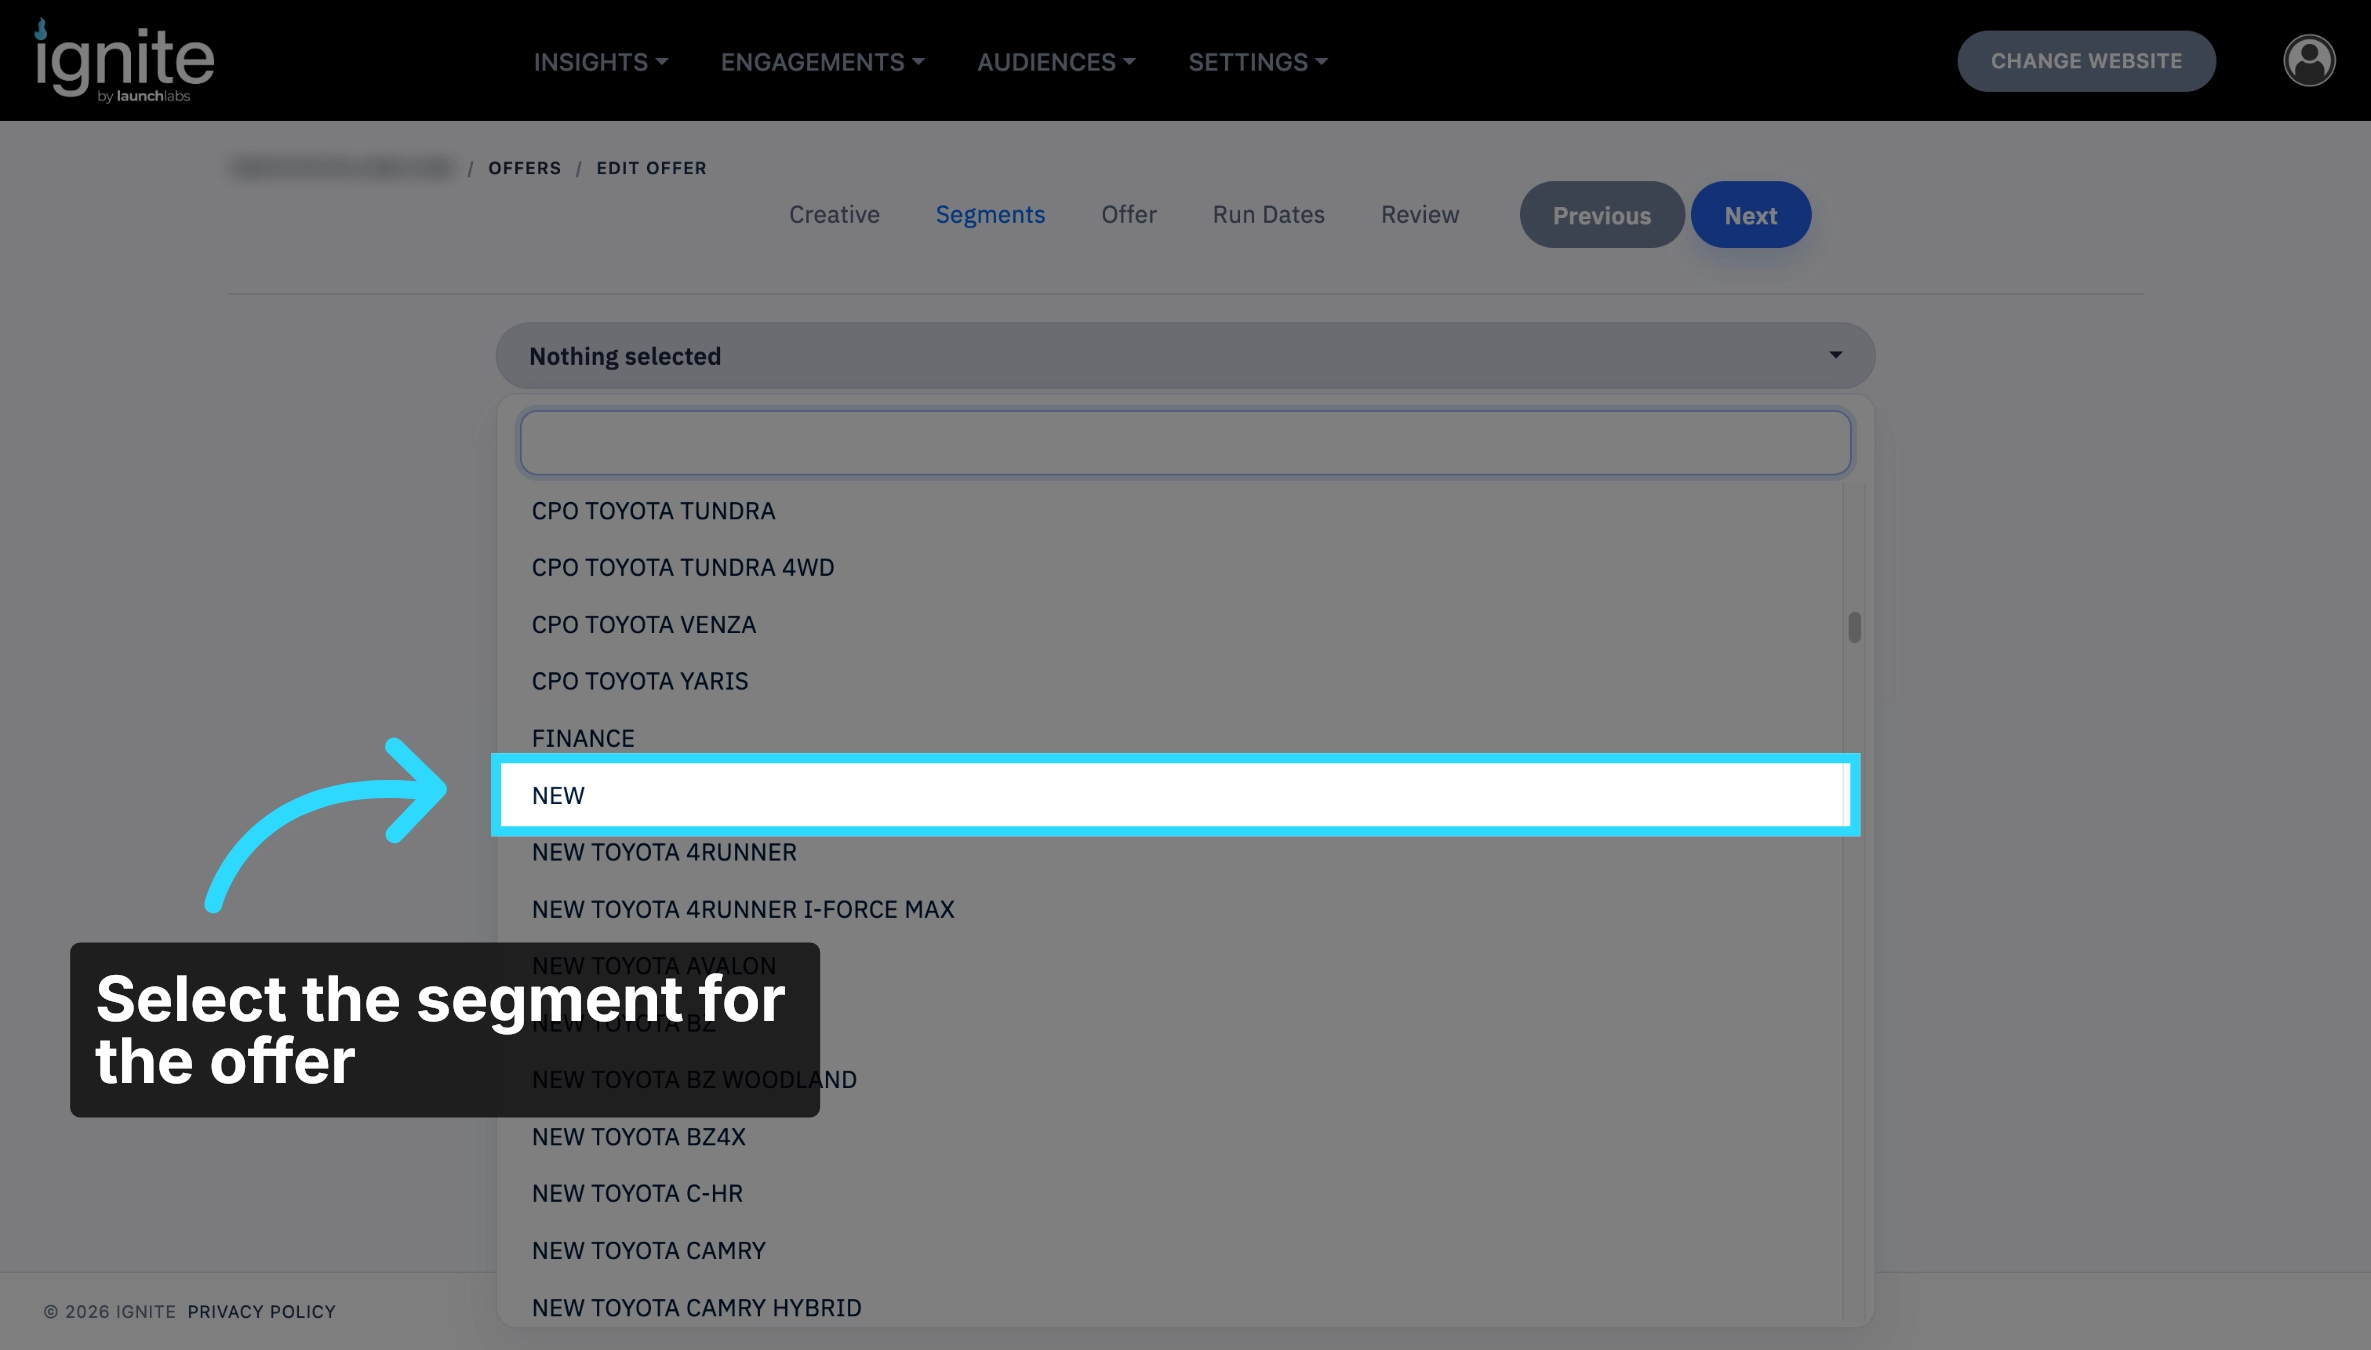The image size is (2371, 1350).
Task: Select the CPO TOYOTA TUNDRA segment
Action: coord(1171,511)
